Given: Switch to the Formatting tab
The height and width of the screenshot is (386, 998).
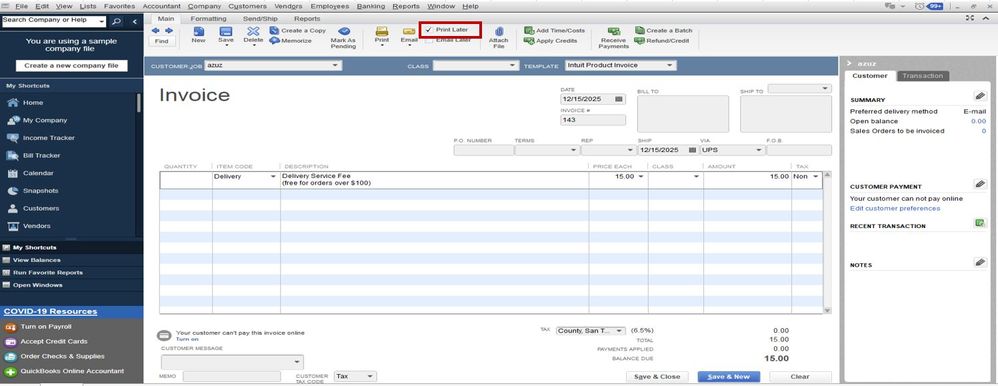Looking at the screenshot, I should 208,19.
